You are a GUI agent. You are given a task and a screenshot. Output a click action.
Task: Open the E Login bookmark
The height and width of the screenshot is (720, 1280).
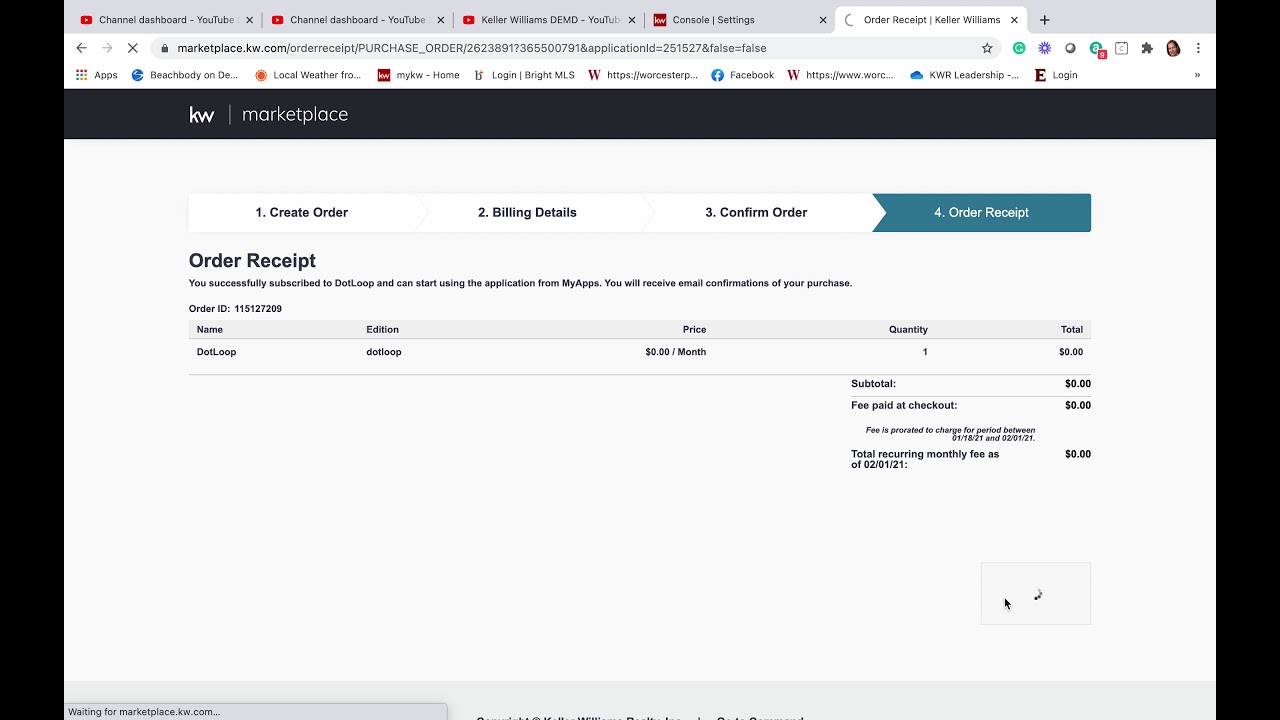tap(1056, 75)
